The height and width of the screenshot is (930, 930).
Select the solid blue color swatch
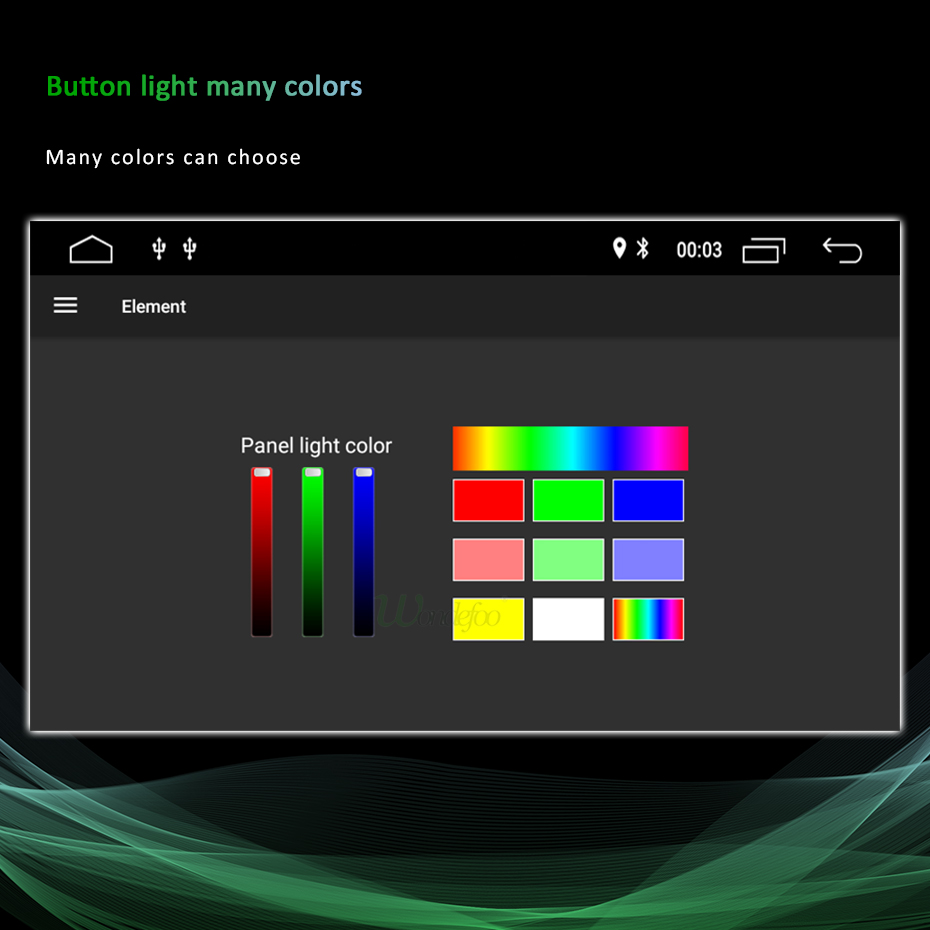[x=648, y=500]
